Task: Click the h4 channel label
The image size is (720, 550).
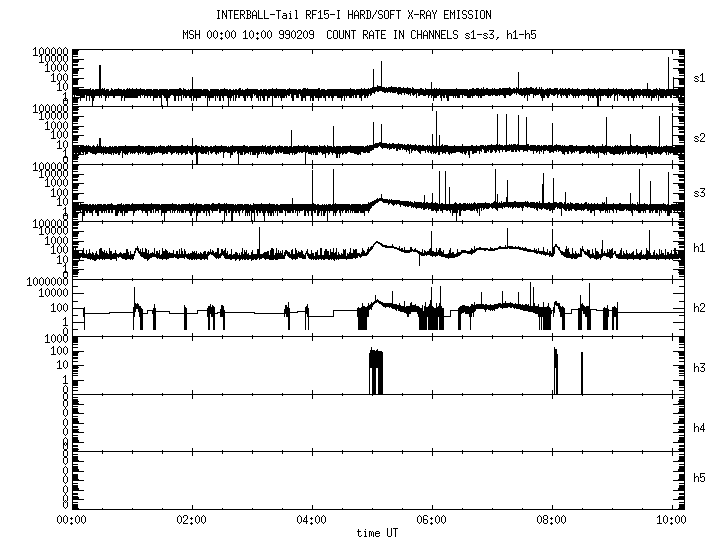Action: coord(699,428)
